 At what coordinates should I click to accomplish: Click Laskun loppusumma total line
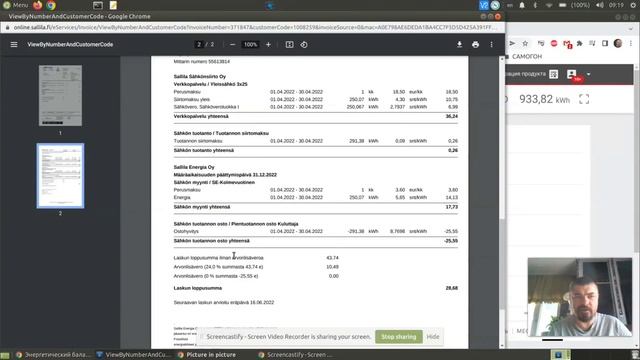(x=316, y=288)
